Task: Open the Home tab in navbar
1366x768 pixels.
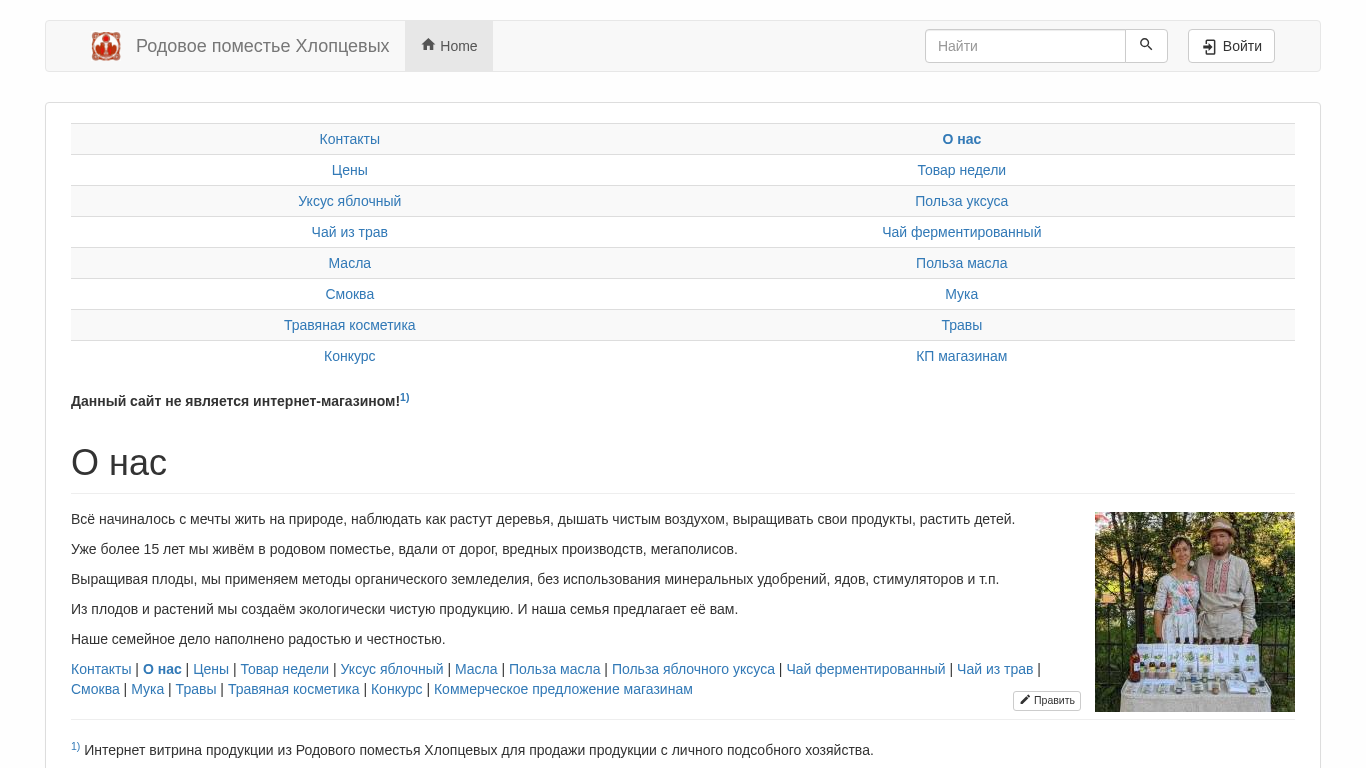Action: point(449,46)
